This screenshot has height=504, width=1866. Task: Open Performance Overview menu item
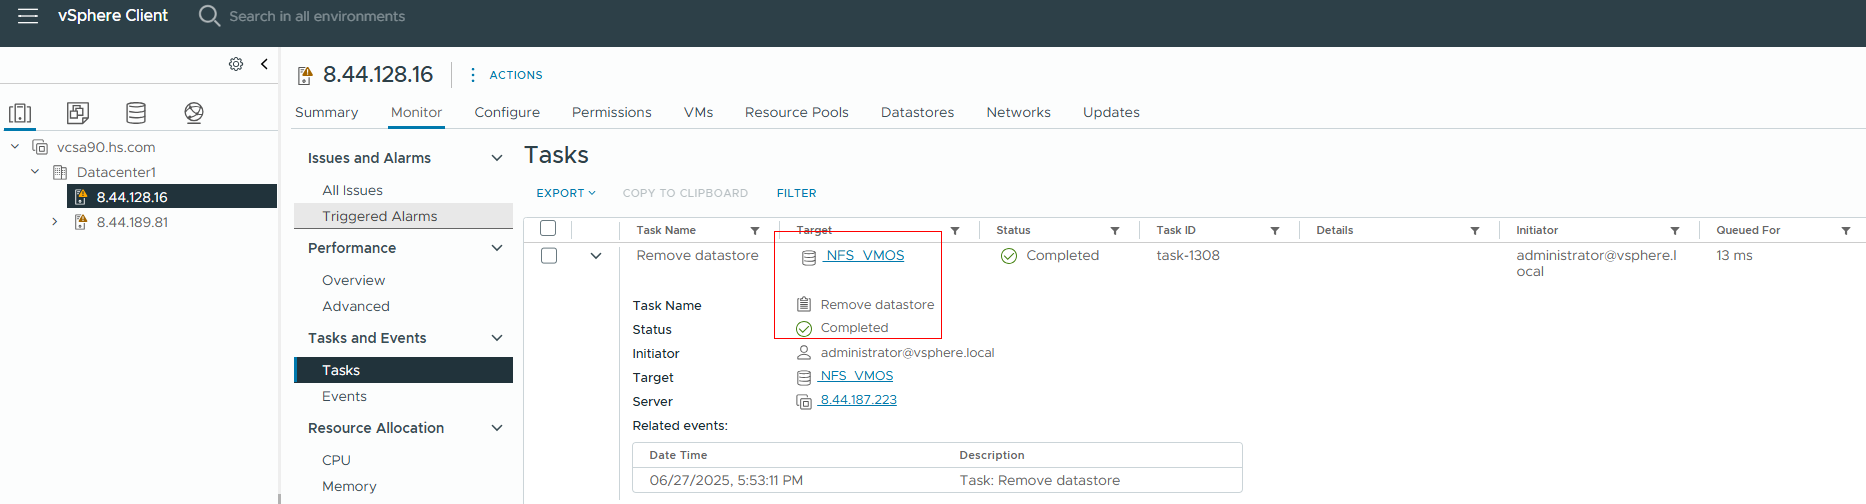point(353,280)
